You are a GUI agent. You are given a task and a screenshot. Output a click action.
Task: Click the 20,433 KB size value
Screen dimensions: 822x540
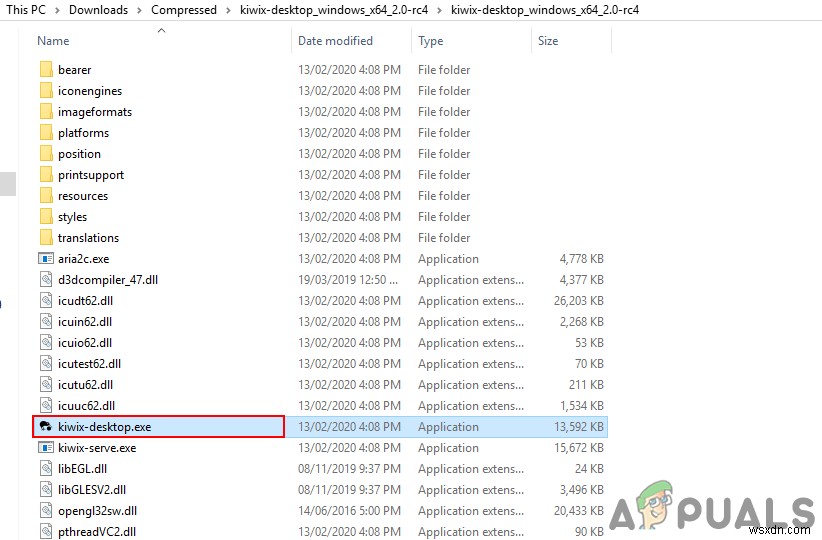point(579,511)
